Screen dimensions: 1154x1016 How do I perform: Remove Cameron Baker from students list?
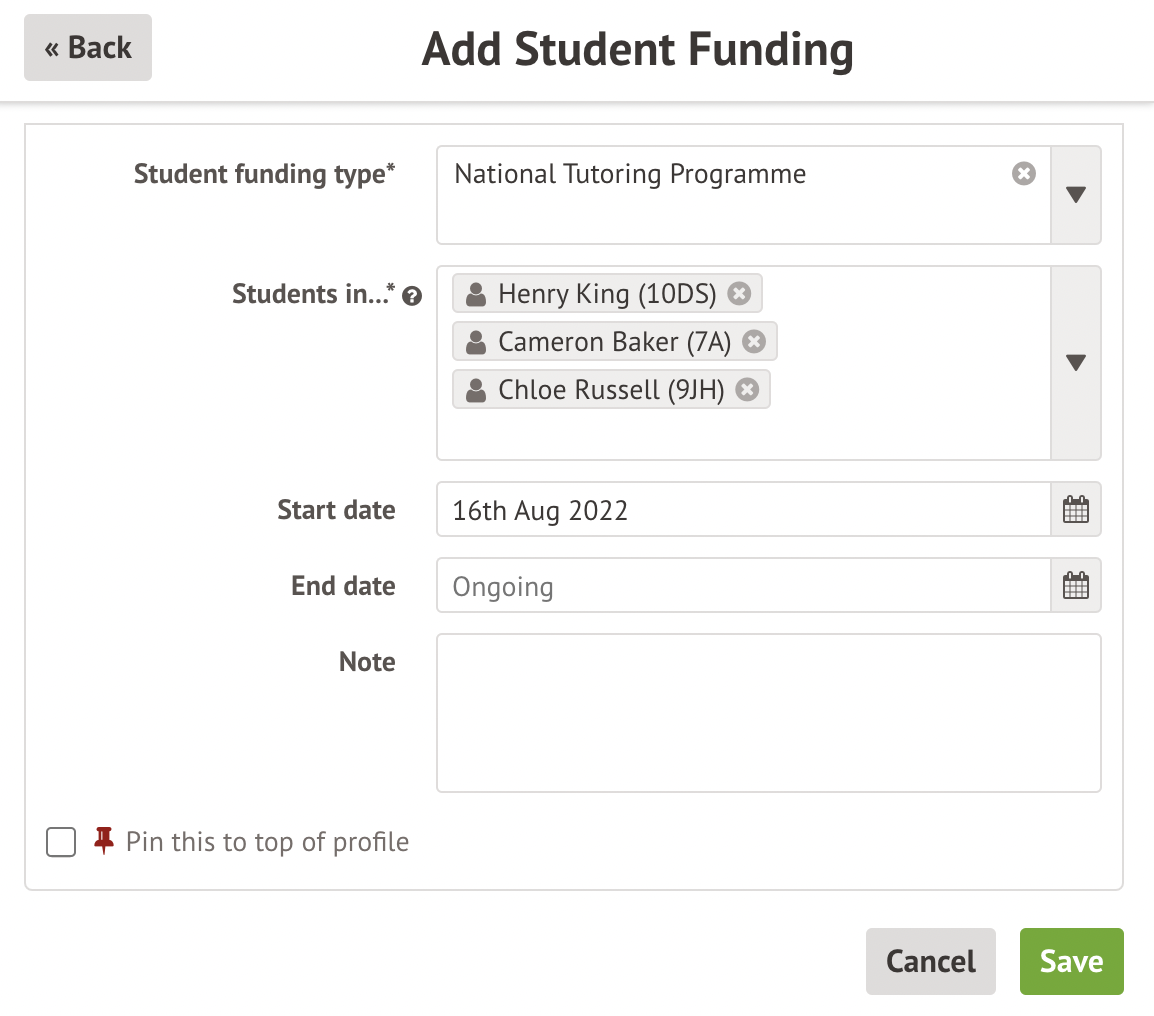[754, 342]
